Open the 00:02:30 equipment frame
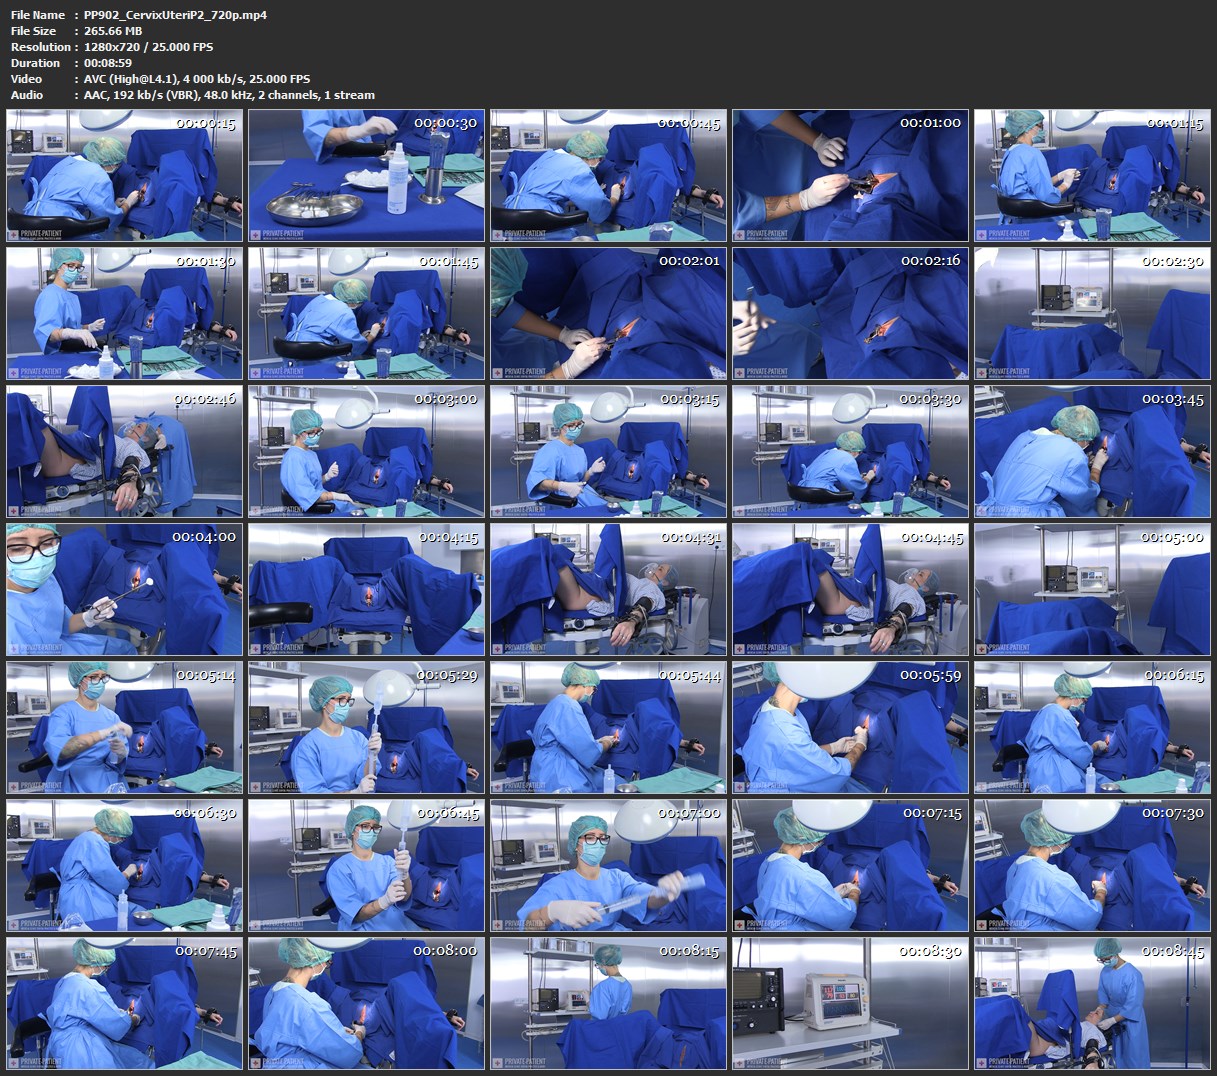Screen dimensions: 1217x1076 pyautogui.click(x=1092, y=313)
